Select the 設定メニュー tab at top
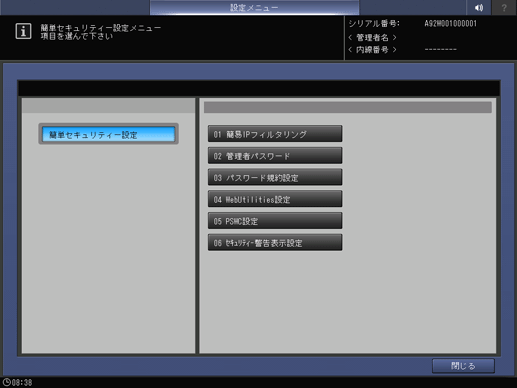This screenshot has width=517, height=388. click(x=254, y=7)
